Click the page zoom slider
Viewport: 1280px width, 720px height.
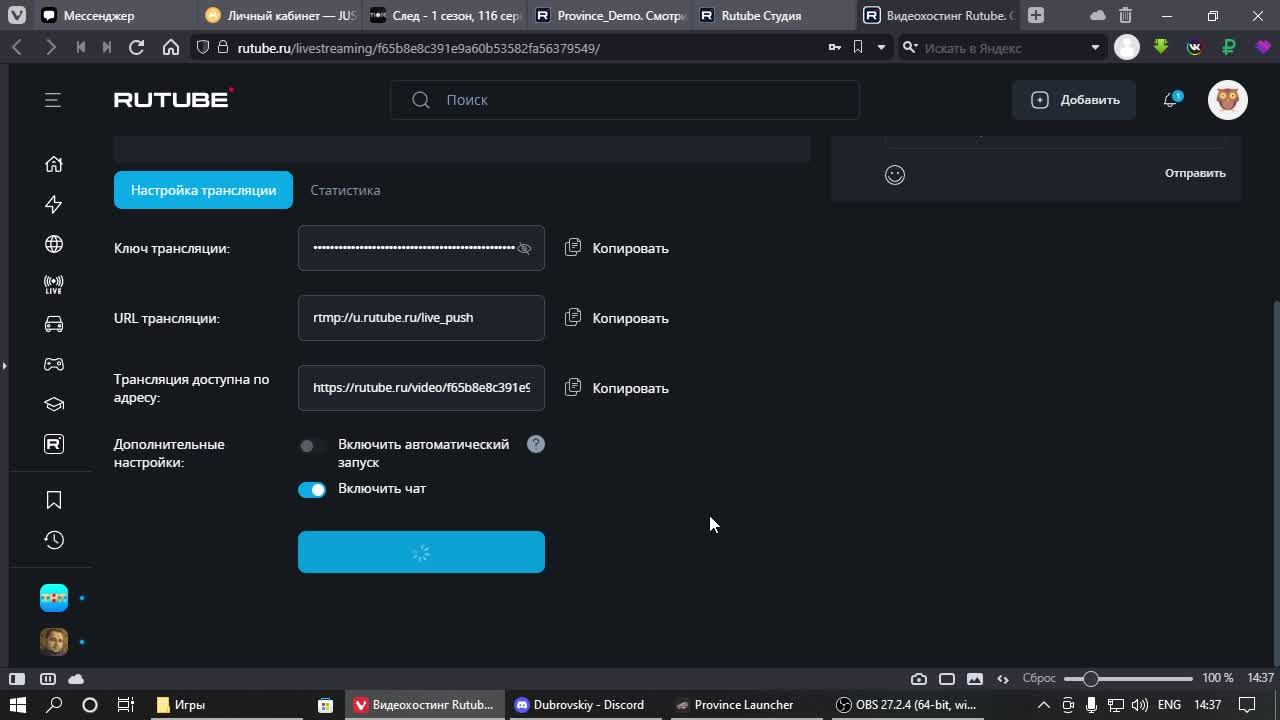(x=1128, y=678)
